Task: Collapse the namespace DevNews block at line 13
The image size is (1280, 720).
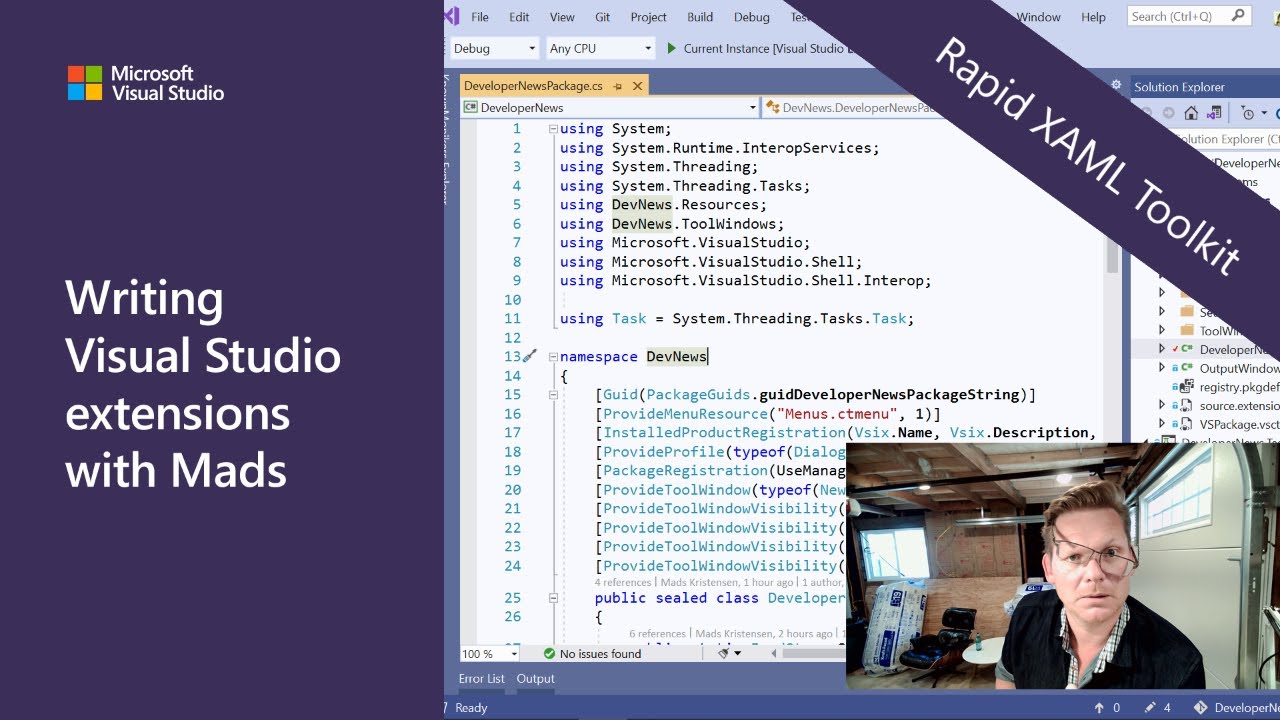Action: 553,357
